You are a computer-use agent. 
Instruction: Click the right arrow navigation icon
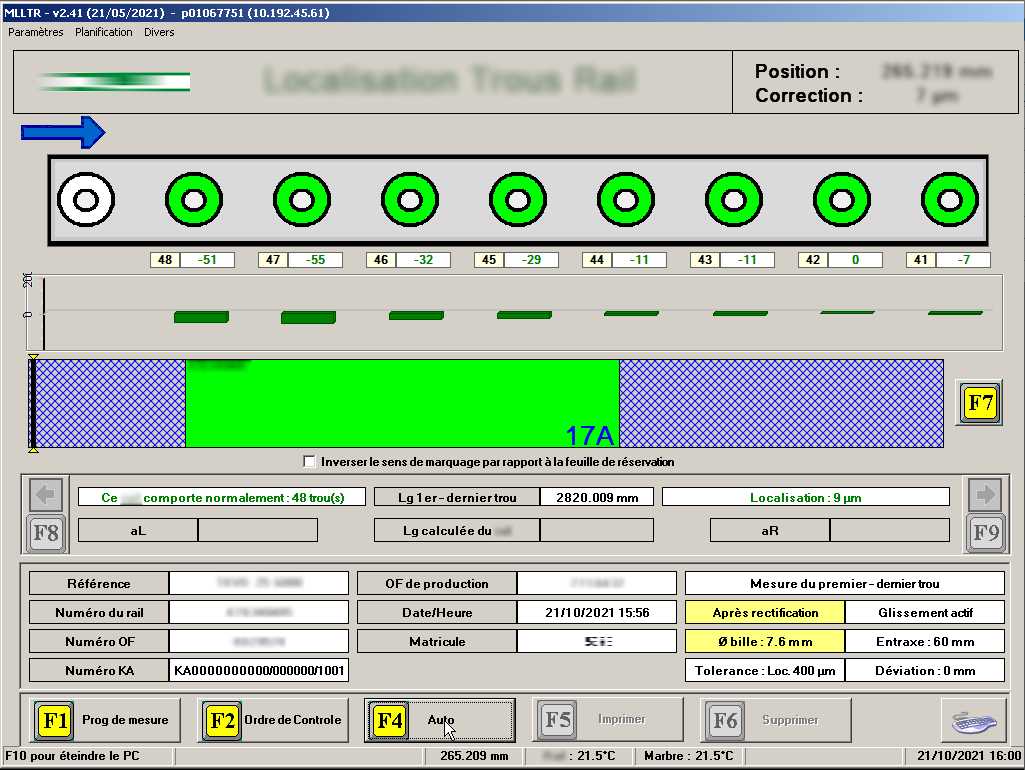pos(985,494)
